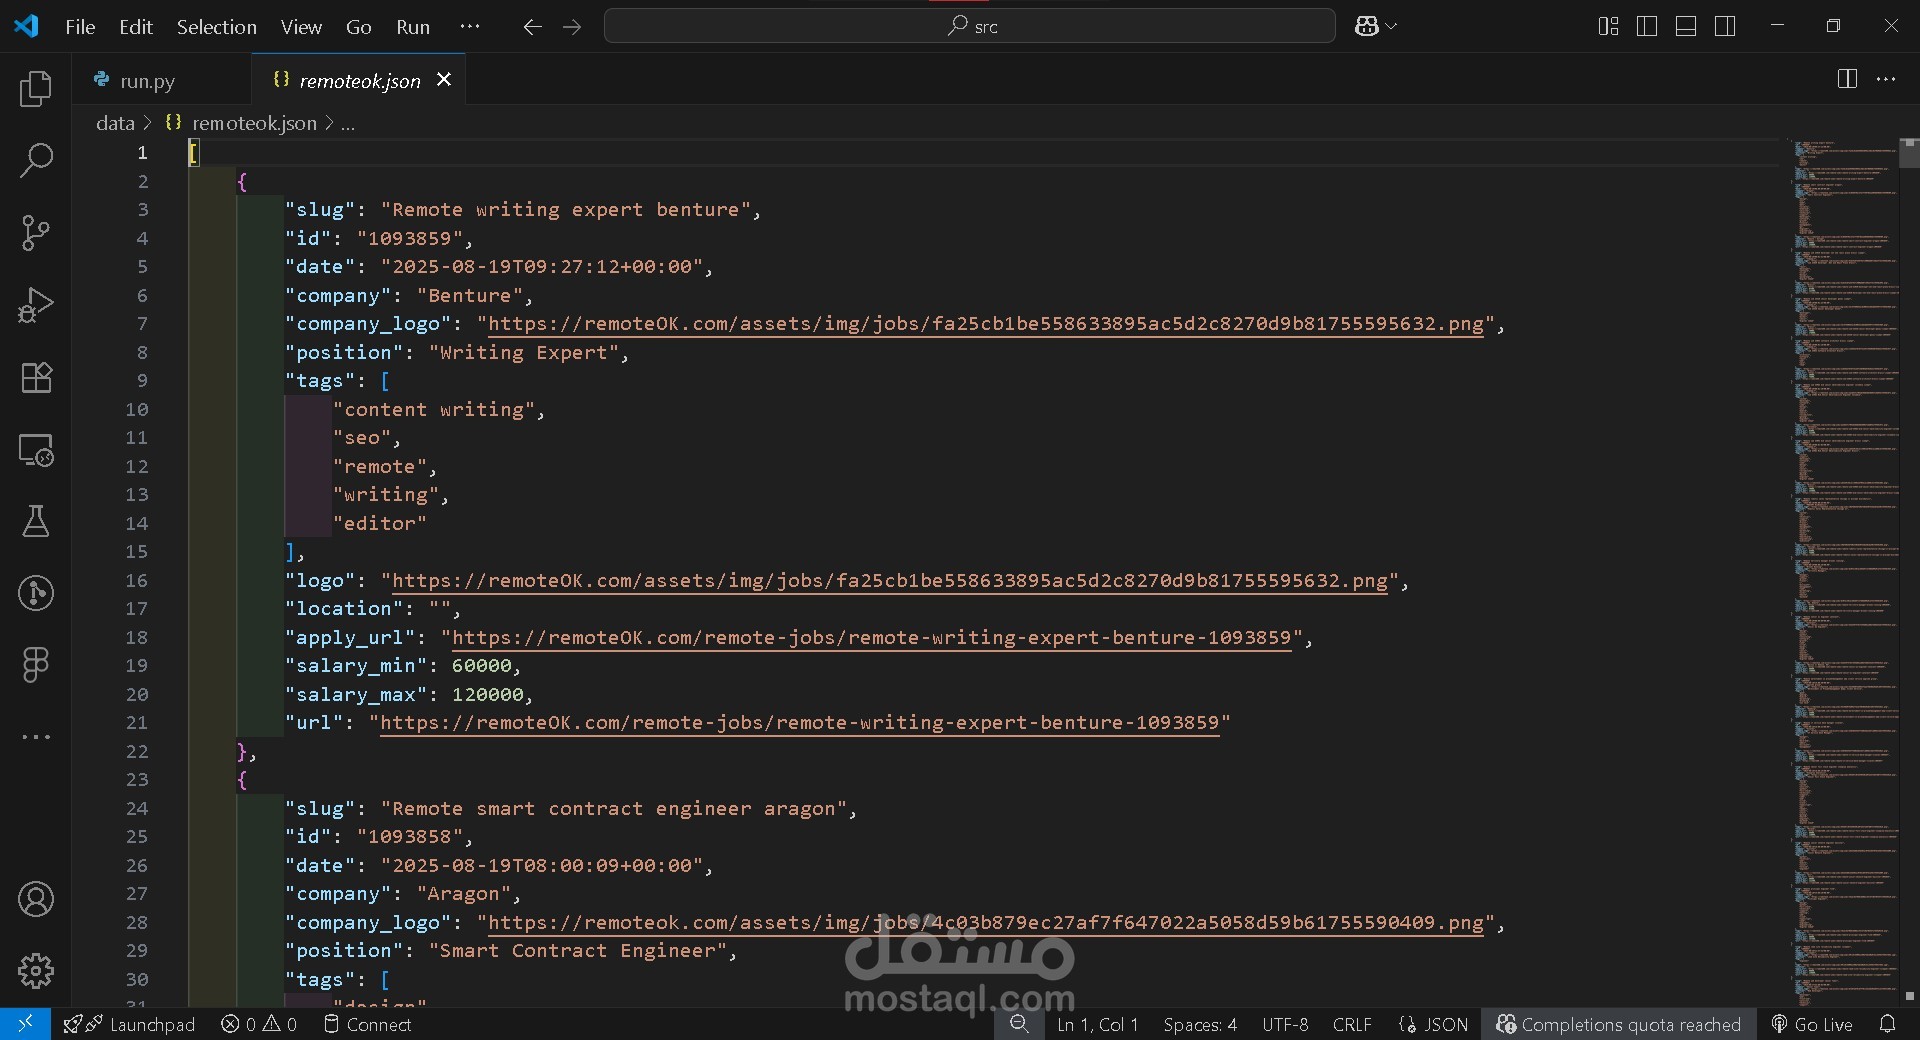Screen dimensions: 1920x1040
Task: Split the editor right
Action: [x=1847, y=79]
